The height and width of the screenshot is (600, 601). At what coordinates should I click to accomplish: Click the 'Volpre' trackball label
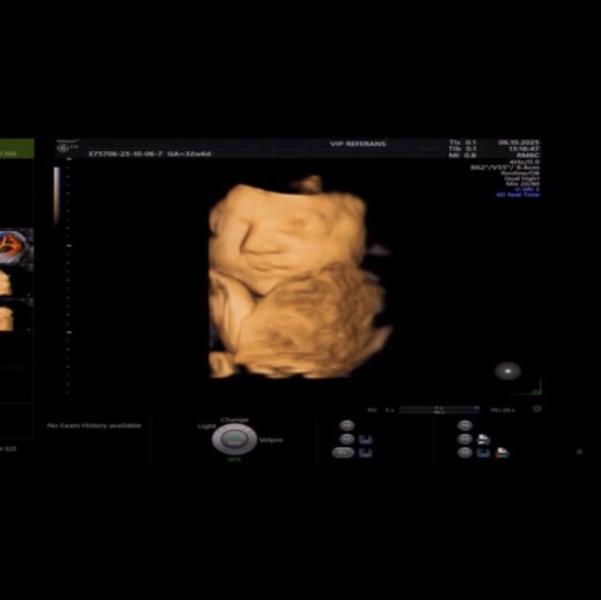(x=271, y=440)
